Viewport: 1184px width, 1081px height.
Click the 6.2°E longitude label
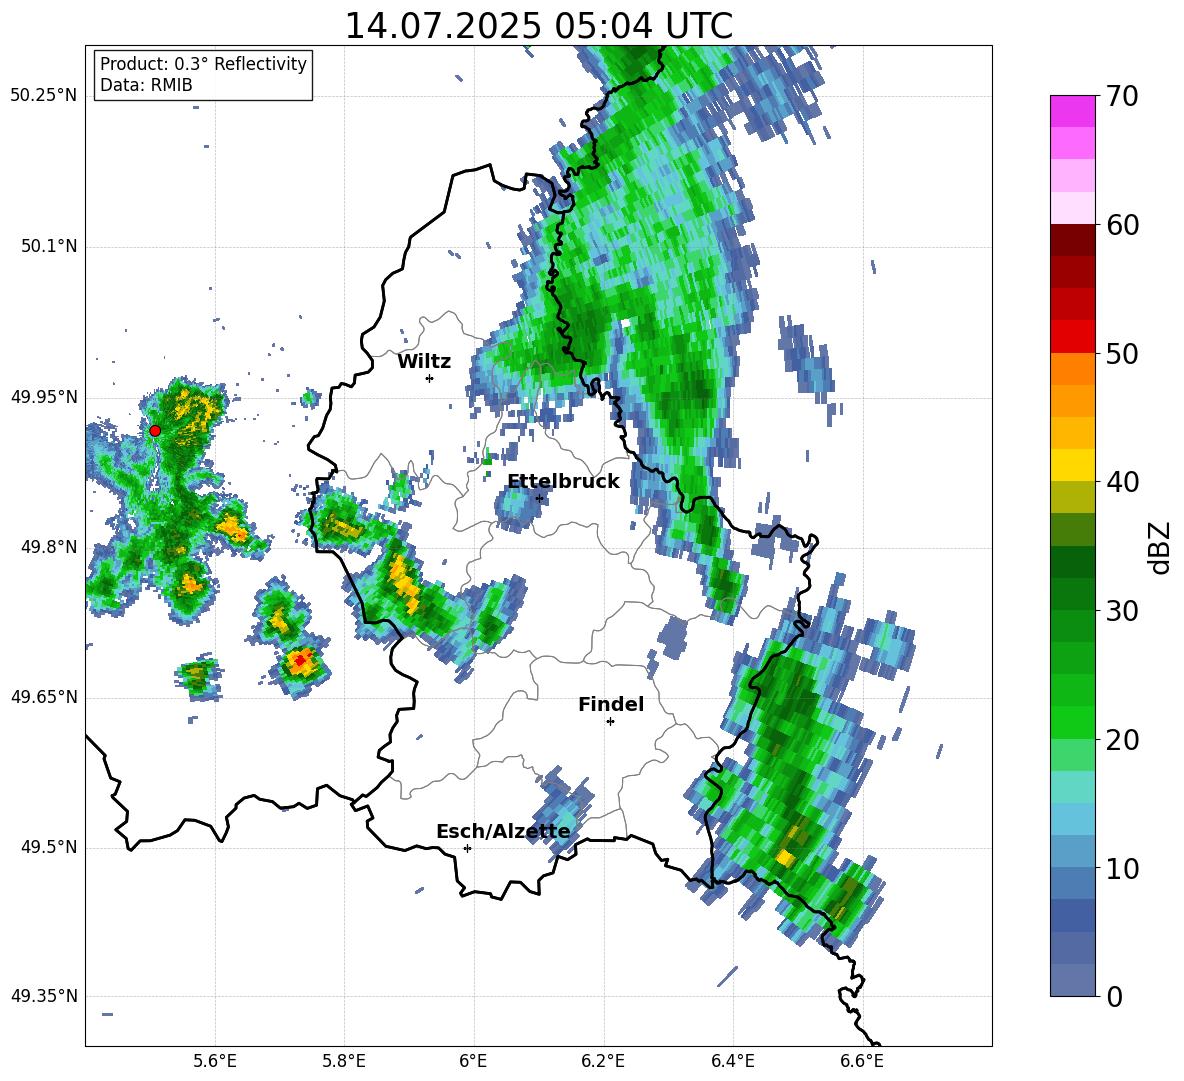pos(603,1061)
